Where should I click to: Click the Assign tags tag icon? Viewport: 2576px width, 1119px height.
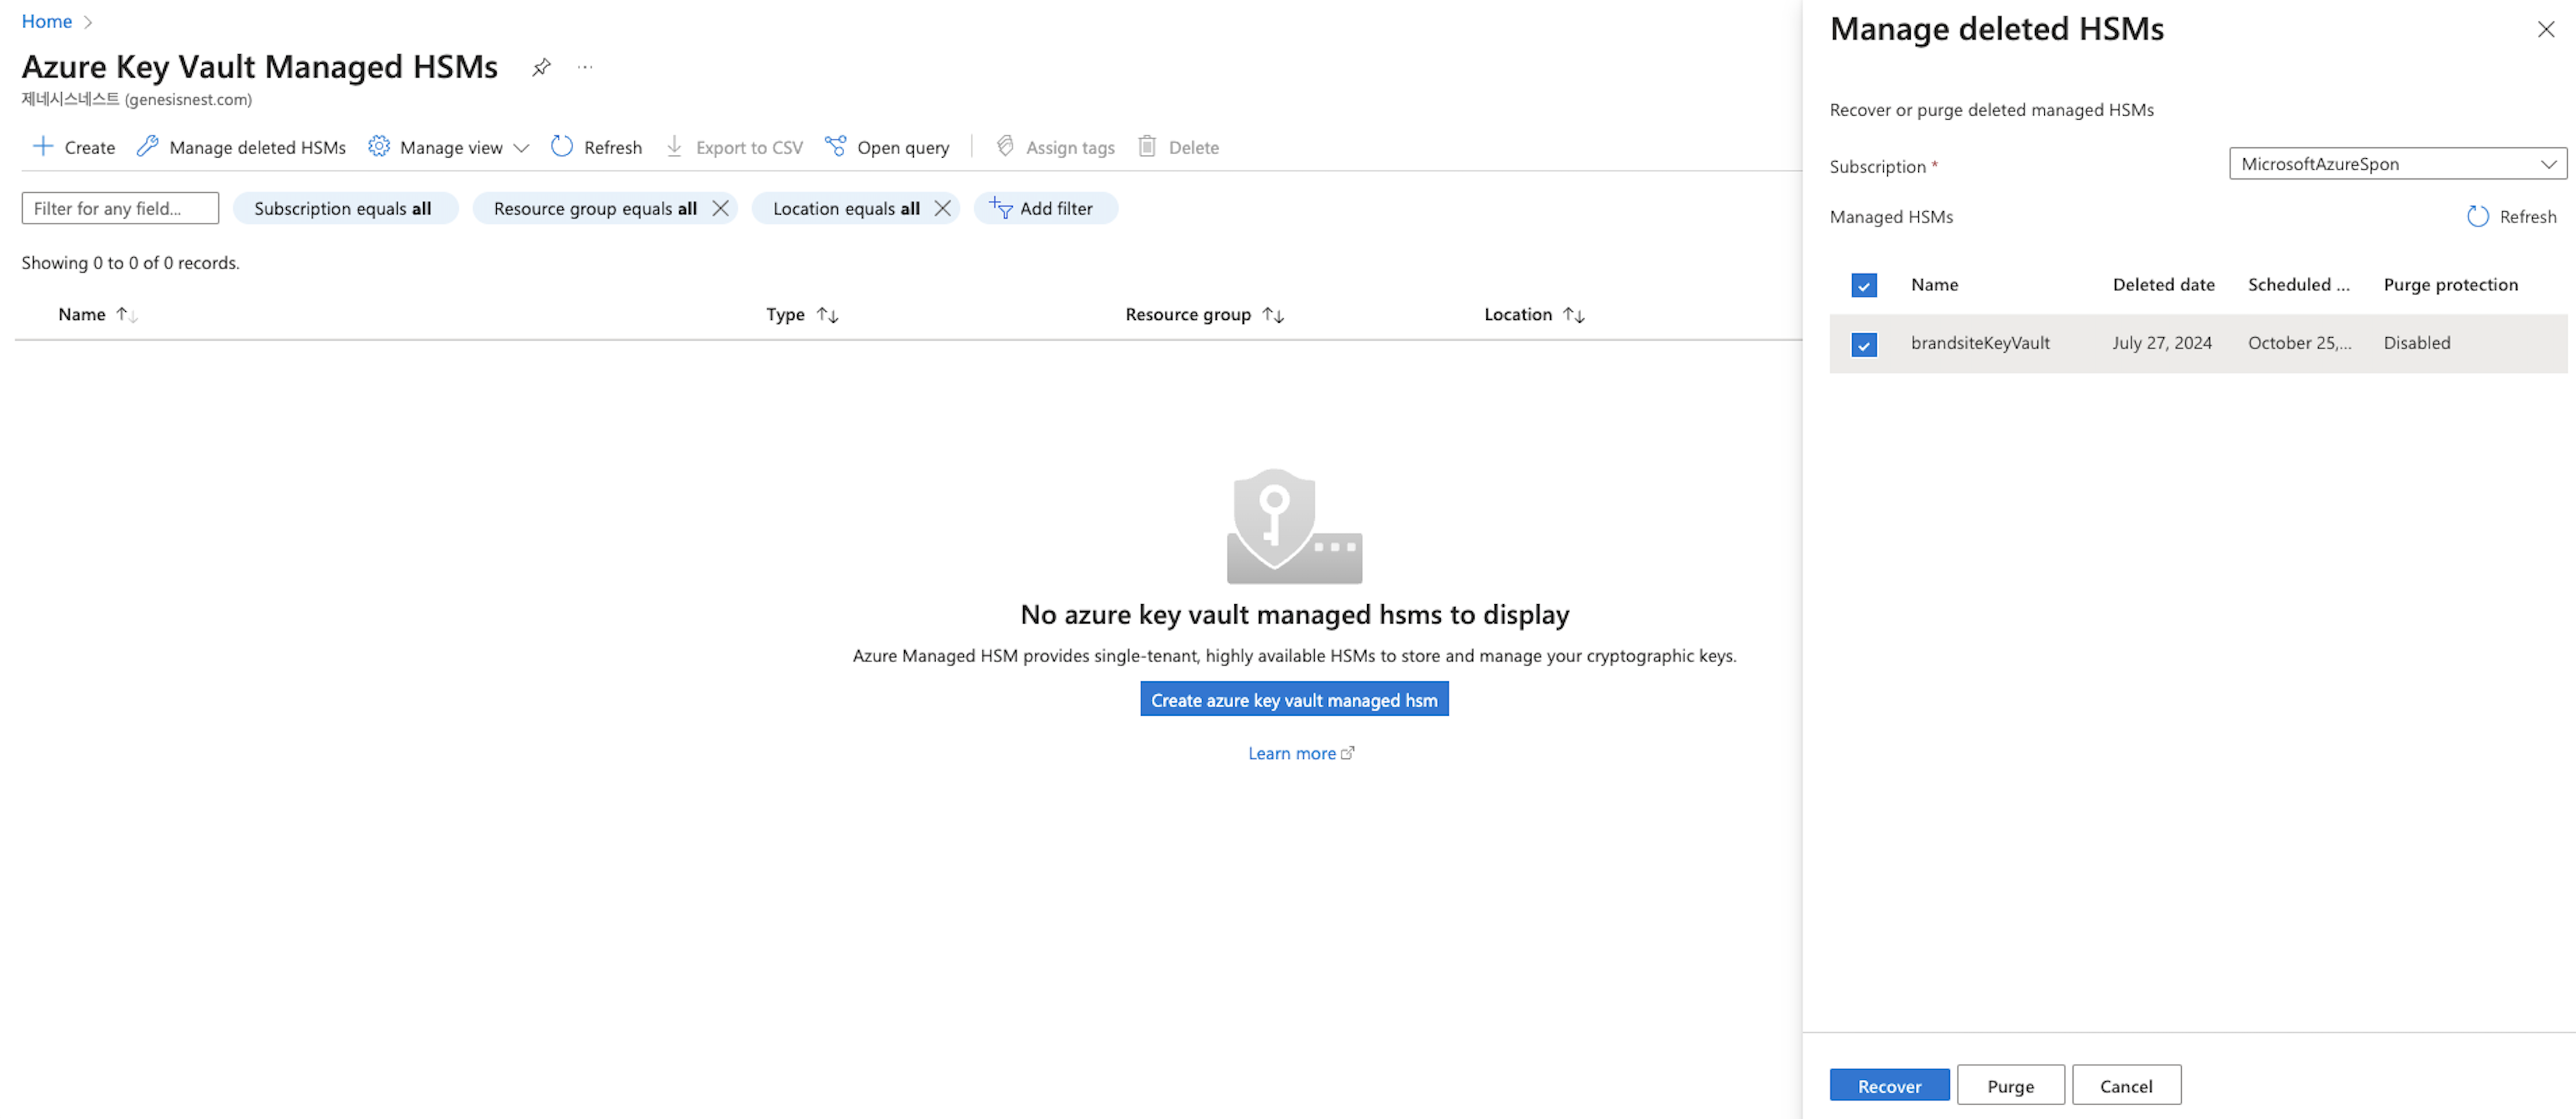[x=1006, y=146]
